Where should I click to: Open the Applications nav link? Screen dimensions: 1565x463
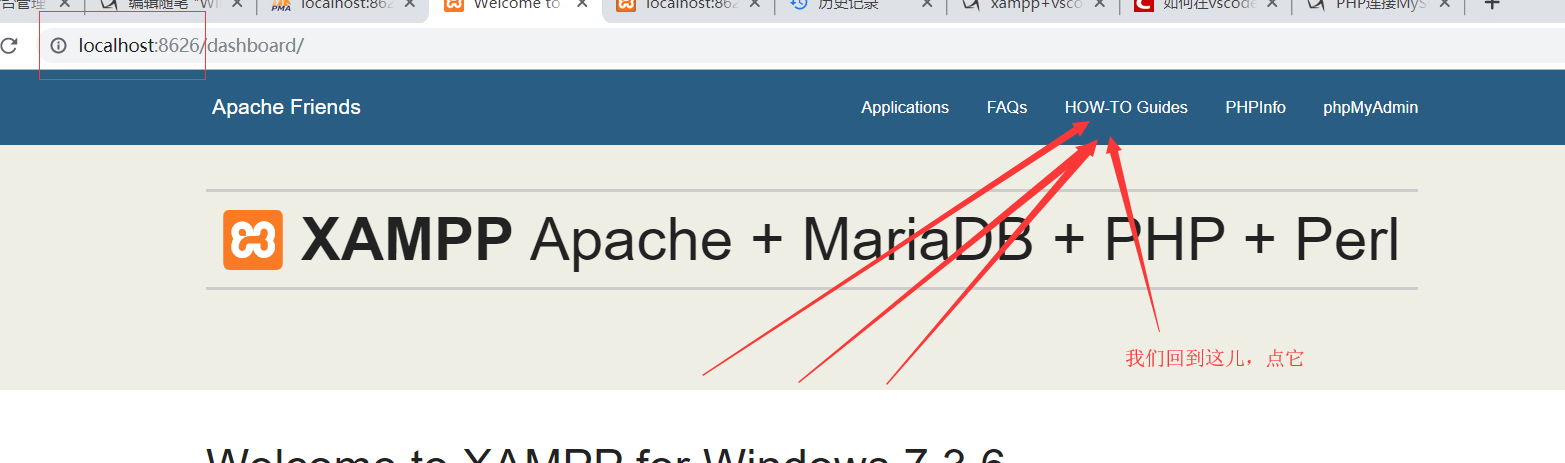905,108
